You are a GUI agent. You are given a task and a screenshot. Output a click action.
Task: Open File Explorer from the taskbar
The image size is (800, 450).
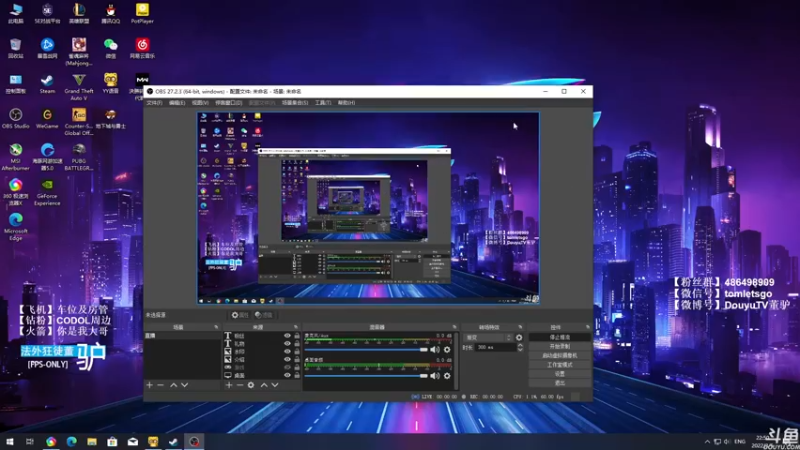tap(92, 441)
